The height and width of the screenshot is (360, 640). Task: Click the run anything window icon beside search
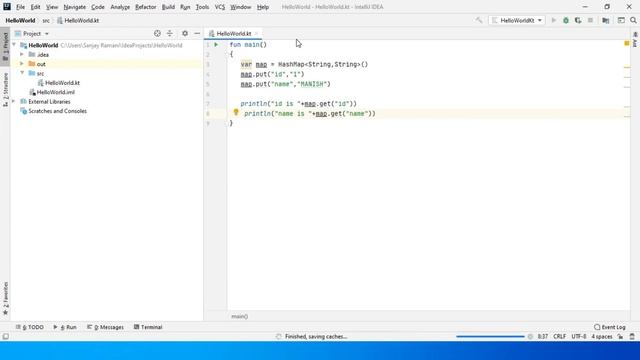(x=621, y=20)
